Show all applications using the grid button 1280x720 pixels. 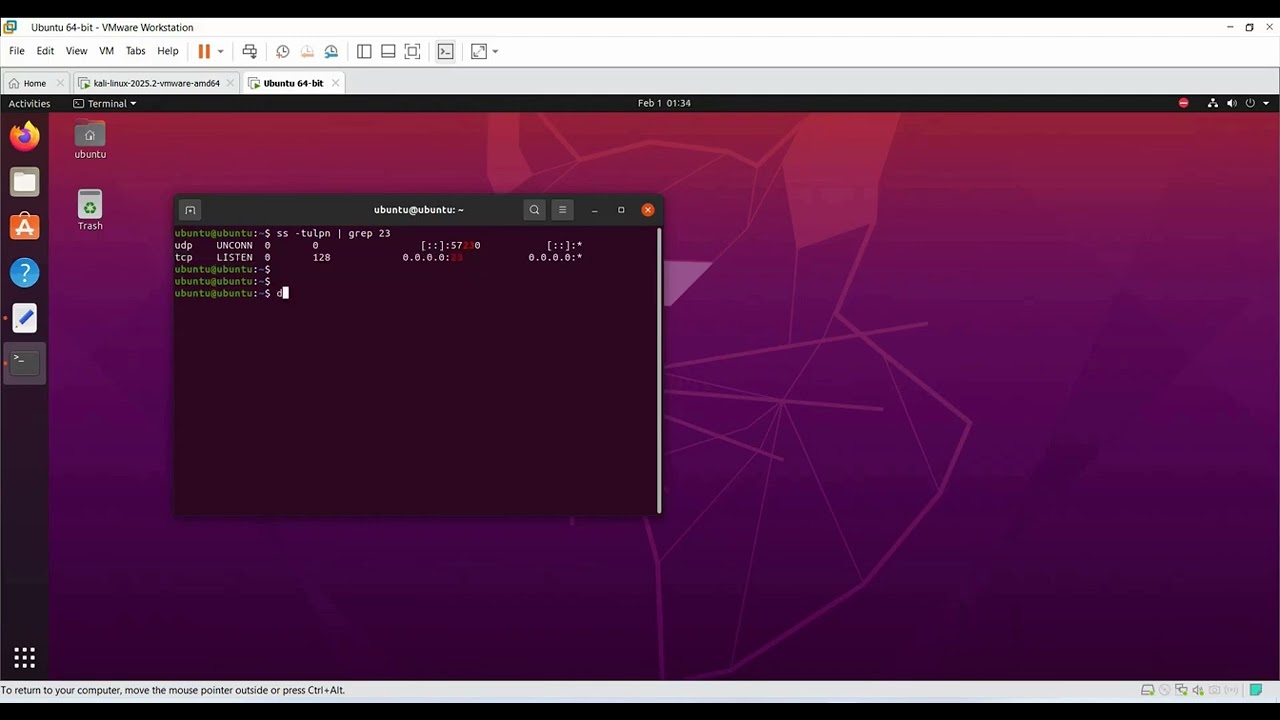[25, 657]
